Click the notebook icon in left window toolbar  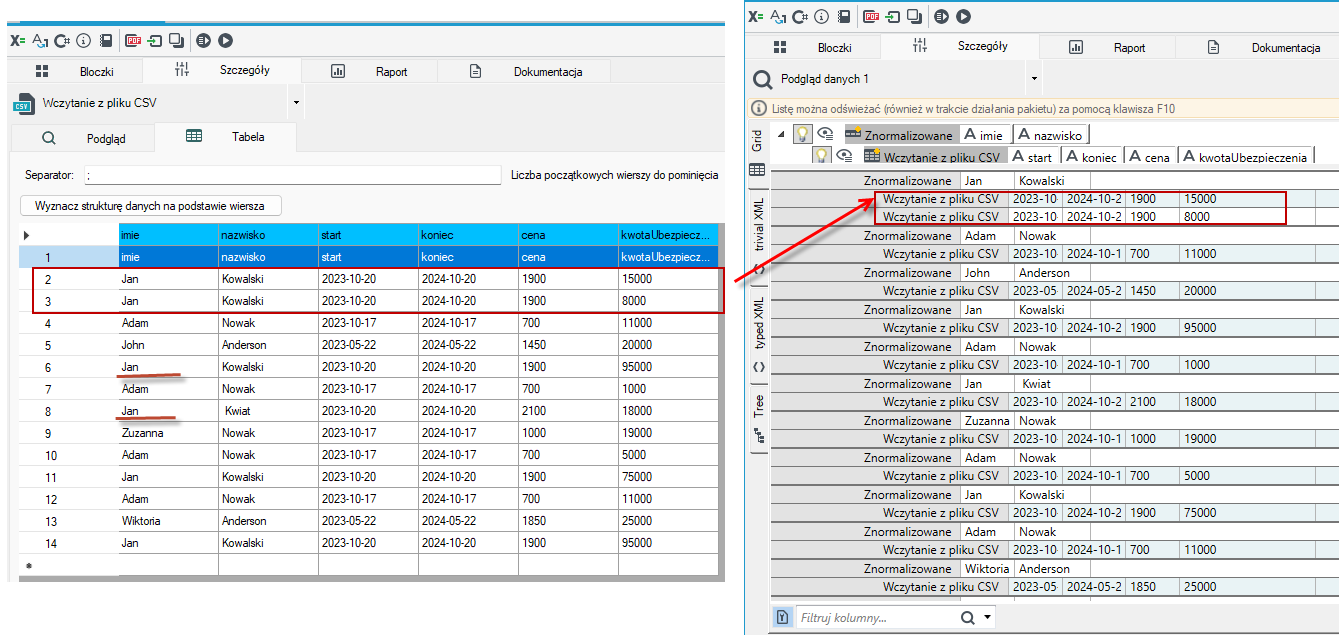point(105,41)
